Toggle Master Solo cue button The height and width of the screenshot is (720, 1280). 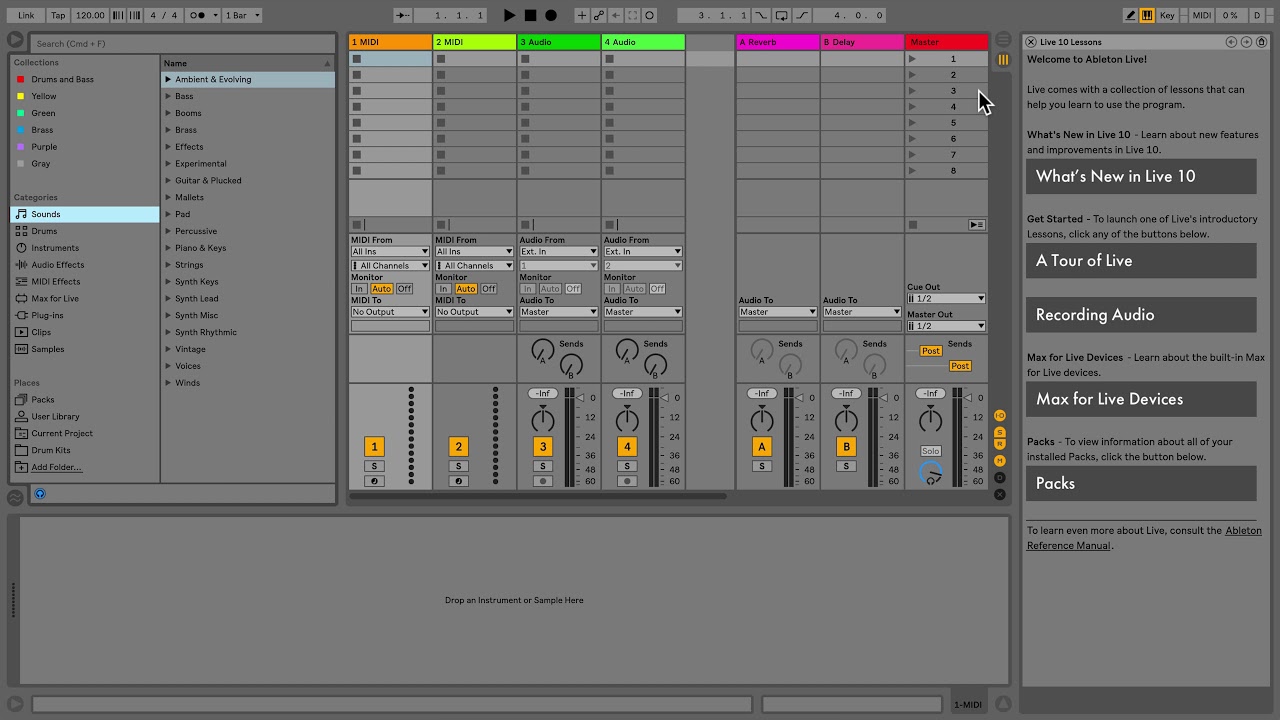point(931,451)
